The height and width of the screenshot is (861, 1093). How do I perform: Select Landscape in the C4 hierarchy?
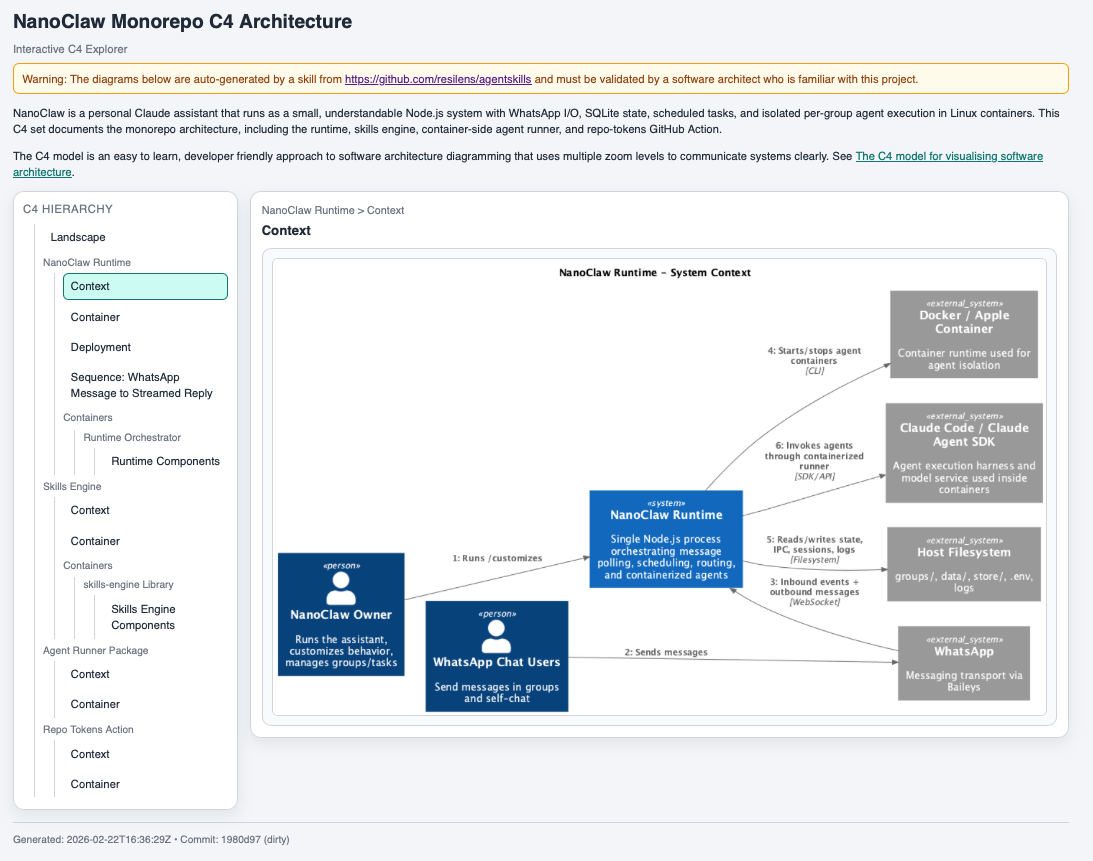pyautogui.click(x=78, y=237)
